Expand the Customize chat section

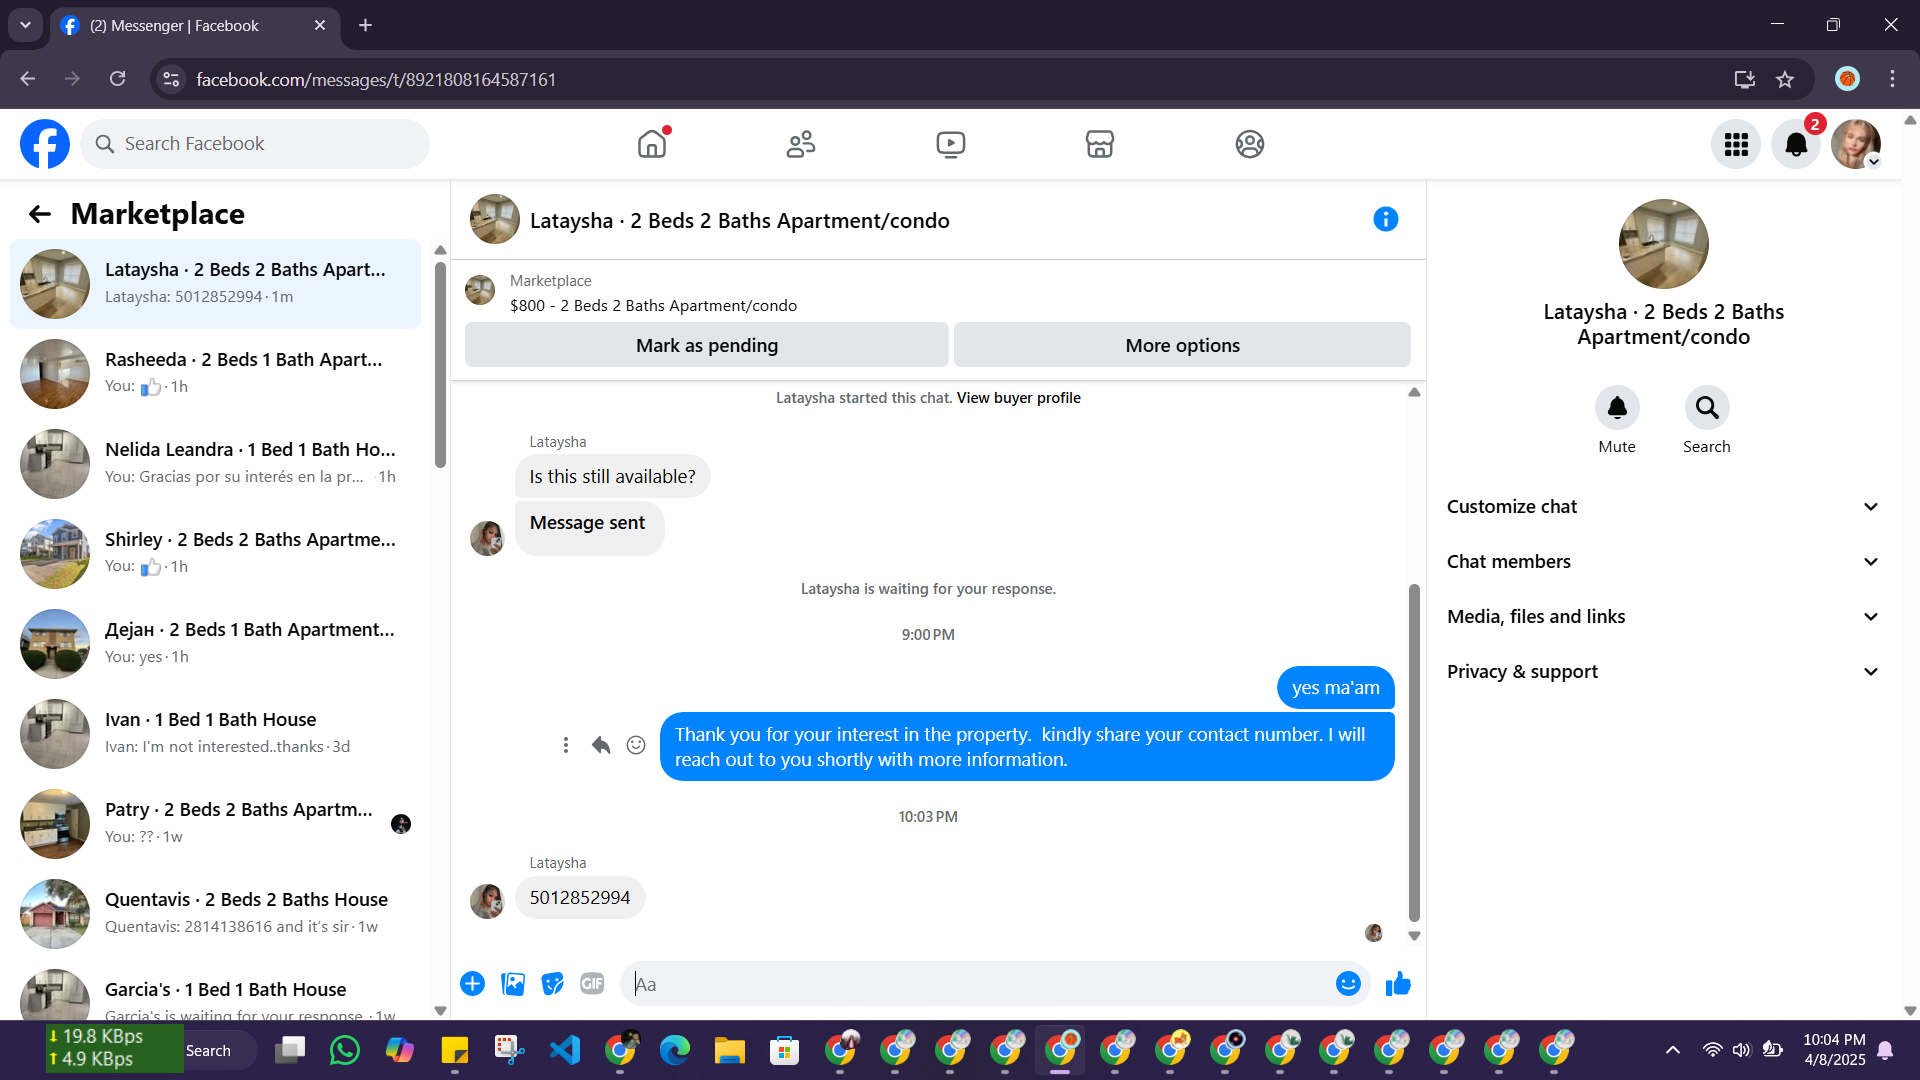point(1662,507)
